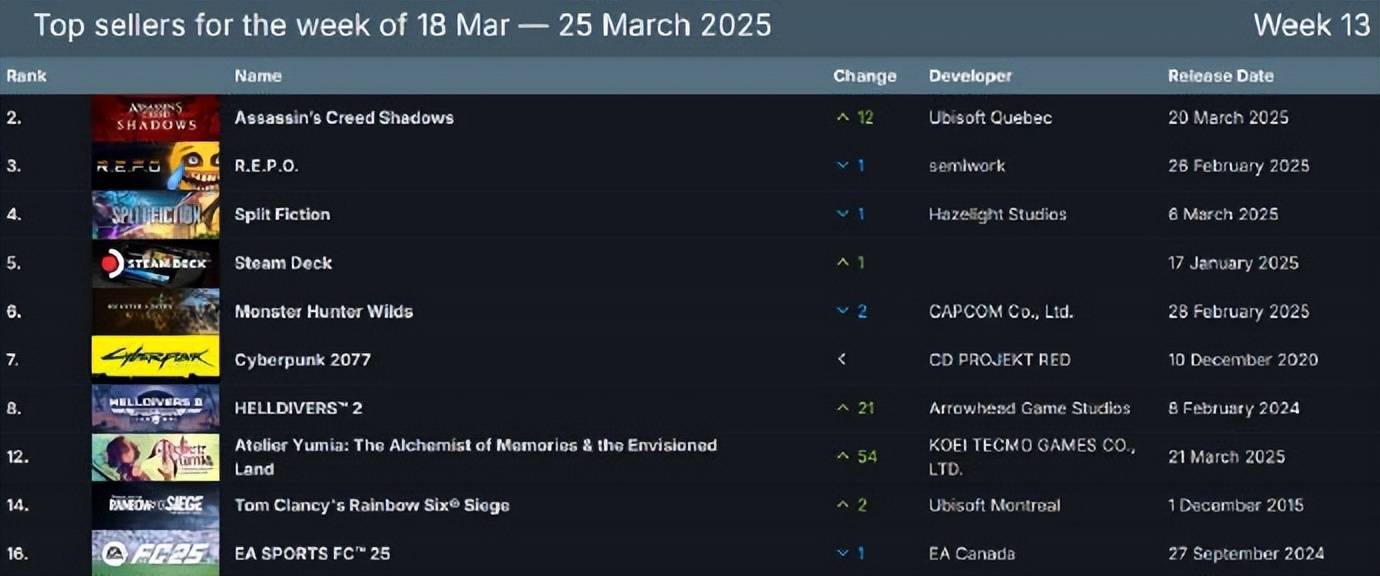The image size is (1380, 576).
Task: Click the yellow Cyberpunk logo thumbnail
Action: tap(155, 359)
